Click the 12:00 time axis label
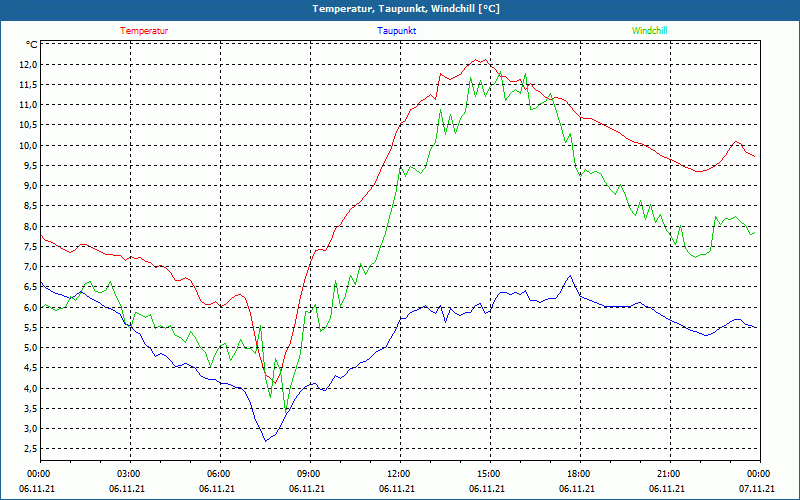Viewport: 800px width, 500px height. point(397,474)
